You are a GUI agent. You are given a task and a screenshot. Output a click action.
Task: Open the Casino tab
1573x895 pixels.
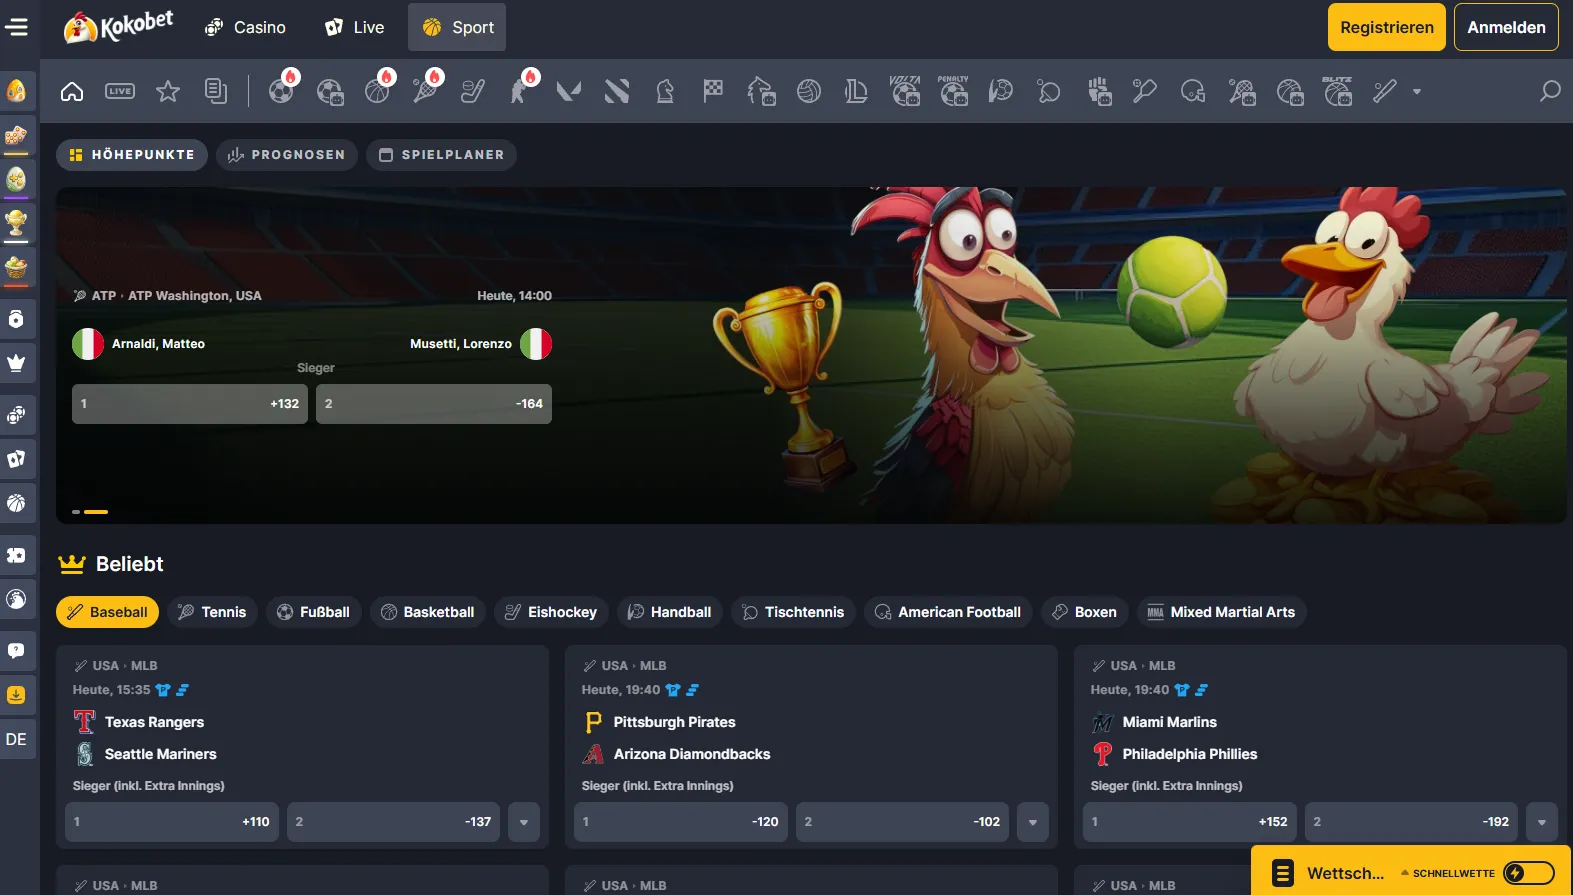coord(245,27)
